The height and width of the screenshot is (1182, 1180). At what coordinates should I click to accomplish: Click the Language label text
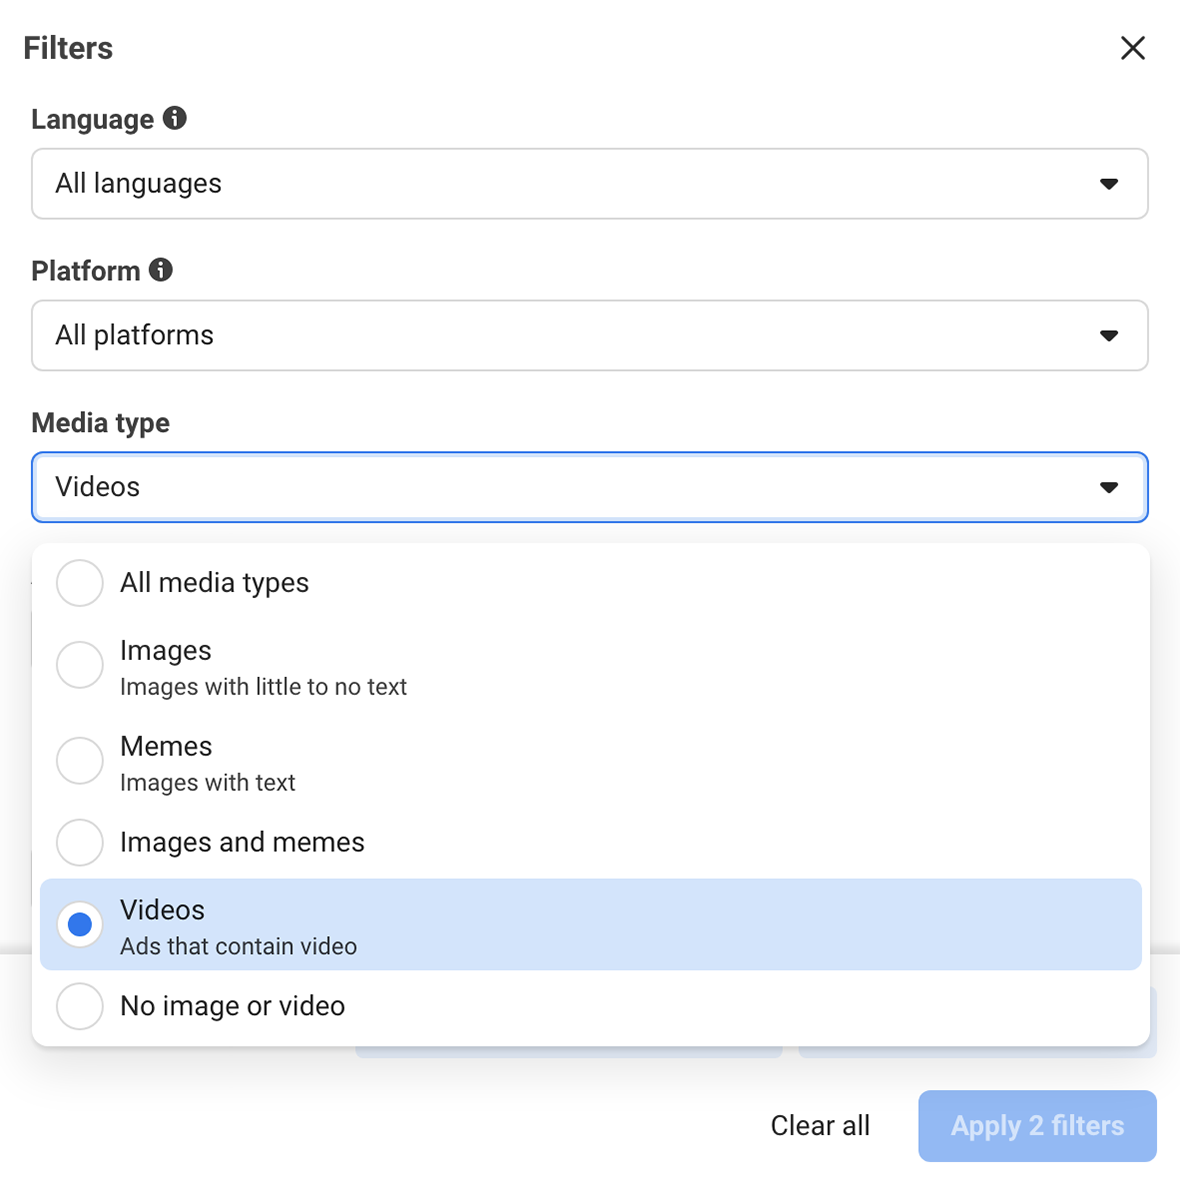tap(92, 119)
